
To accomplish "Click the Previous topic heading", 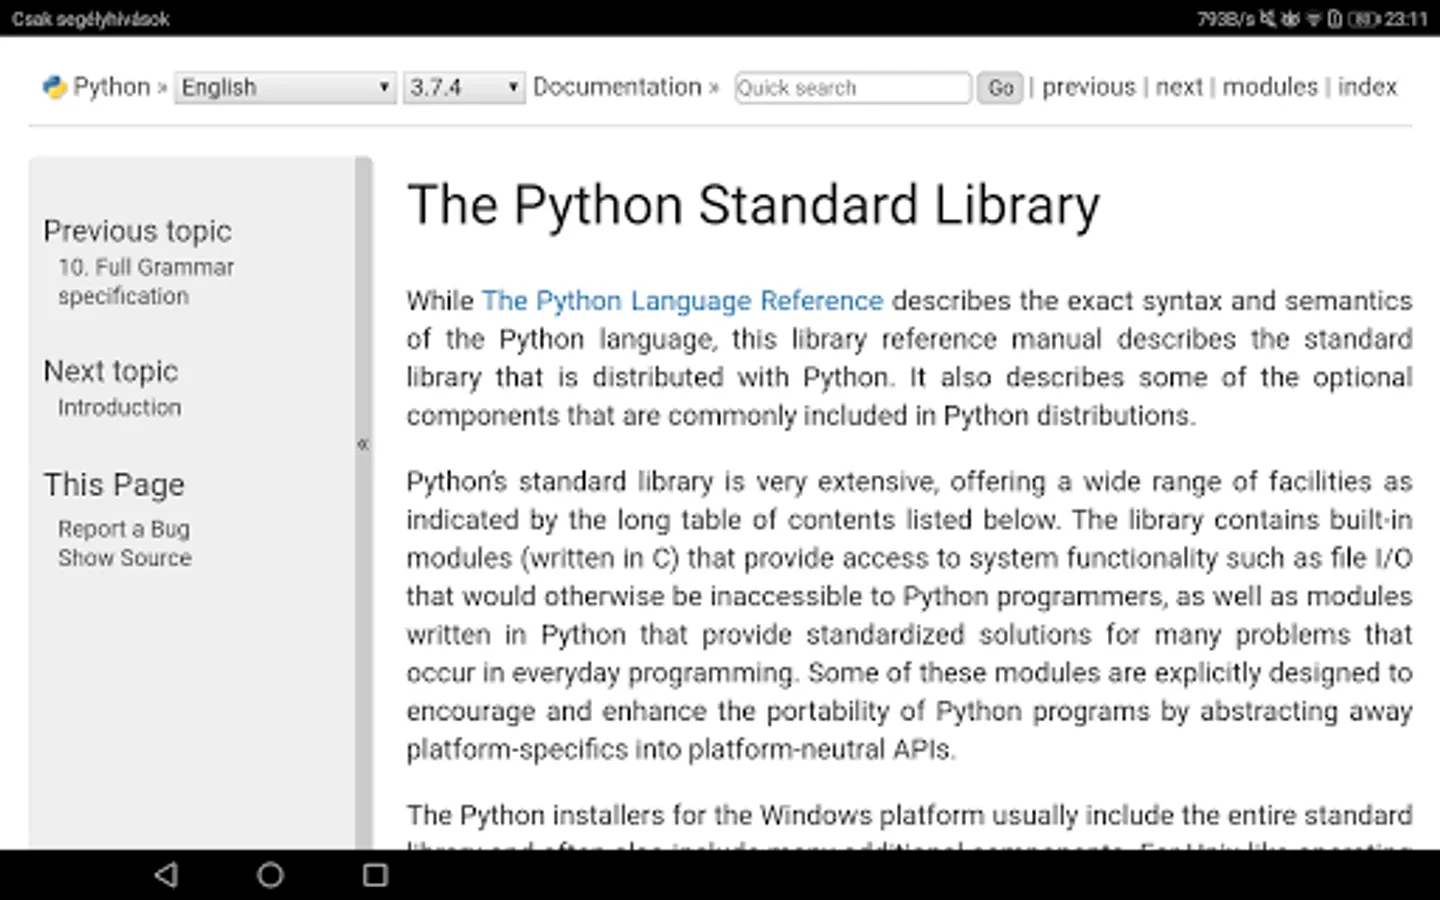I will [x=137, y=231].
